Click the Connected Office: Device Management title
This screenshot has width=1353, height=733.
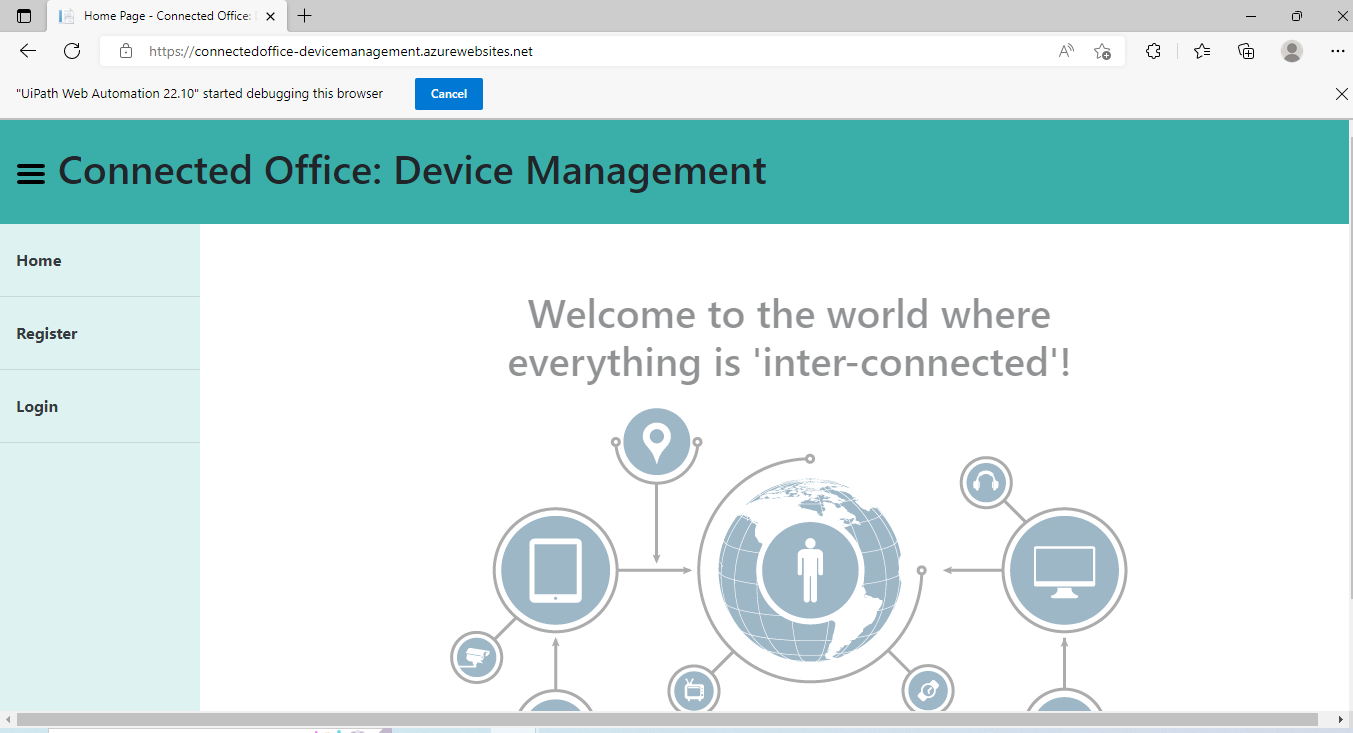[412, 171]
